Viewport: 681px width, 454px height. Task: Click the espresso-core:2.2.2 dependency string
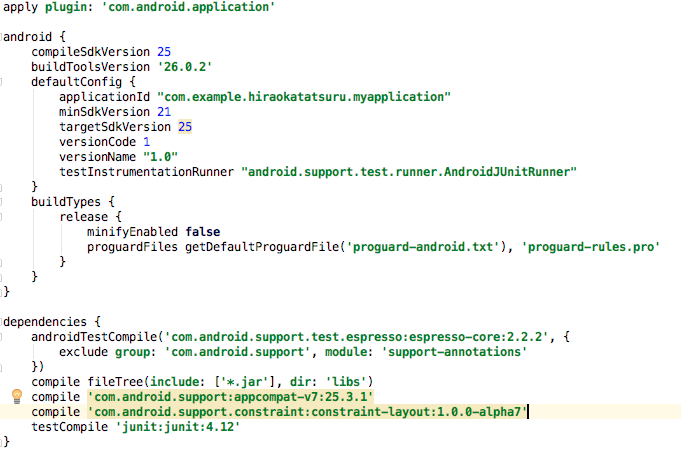pyautogui.click(x=356, y=337)
